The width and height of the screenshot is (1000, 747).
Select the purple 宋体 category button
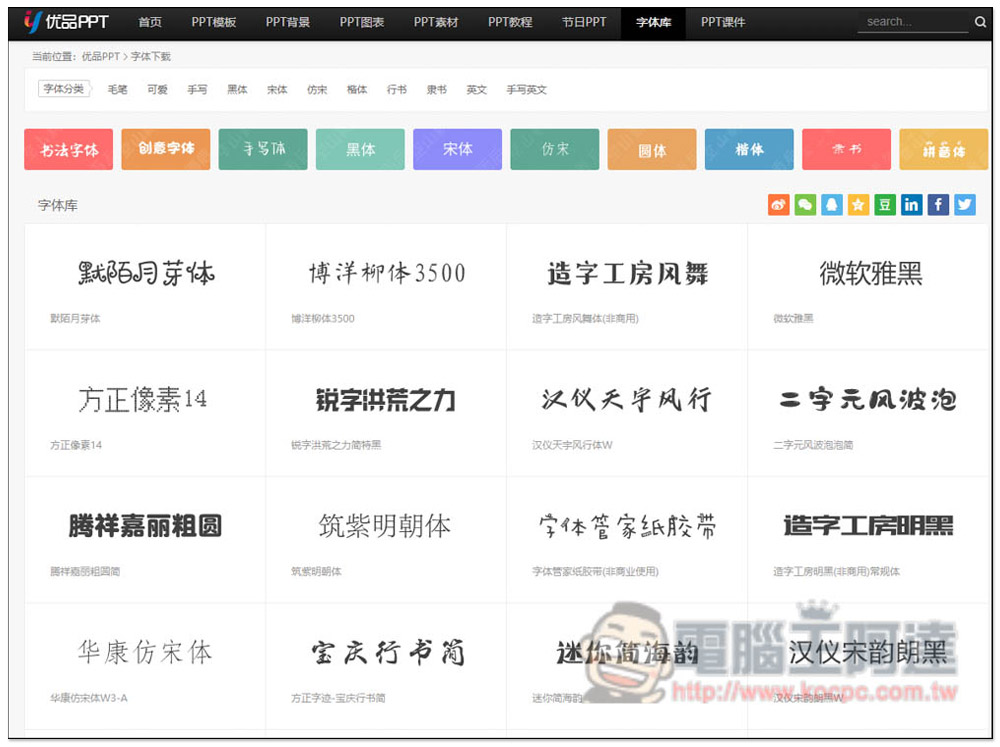coord(458,150)
